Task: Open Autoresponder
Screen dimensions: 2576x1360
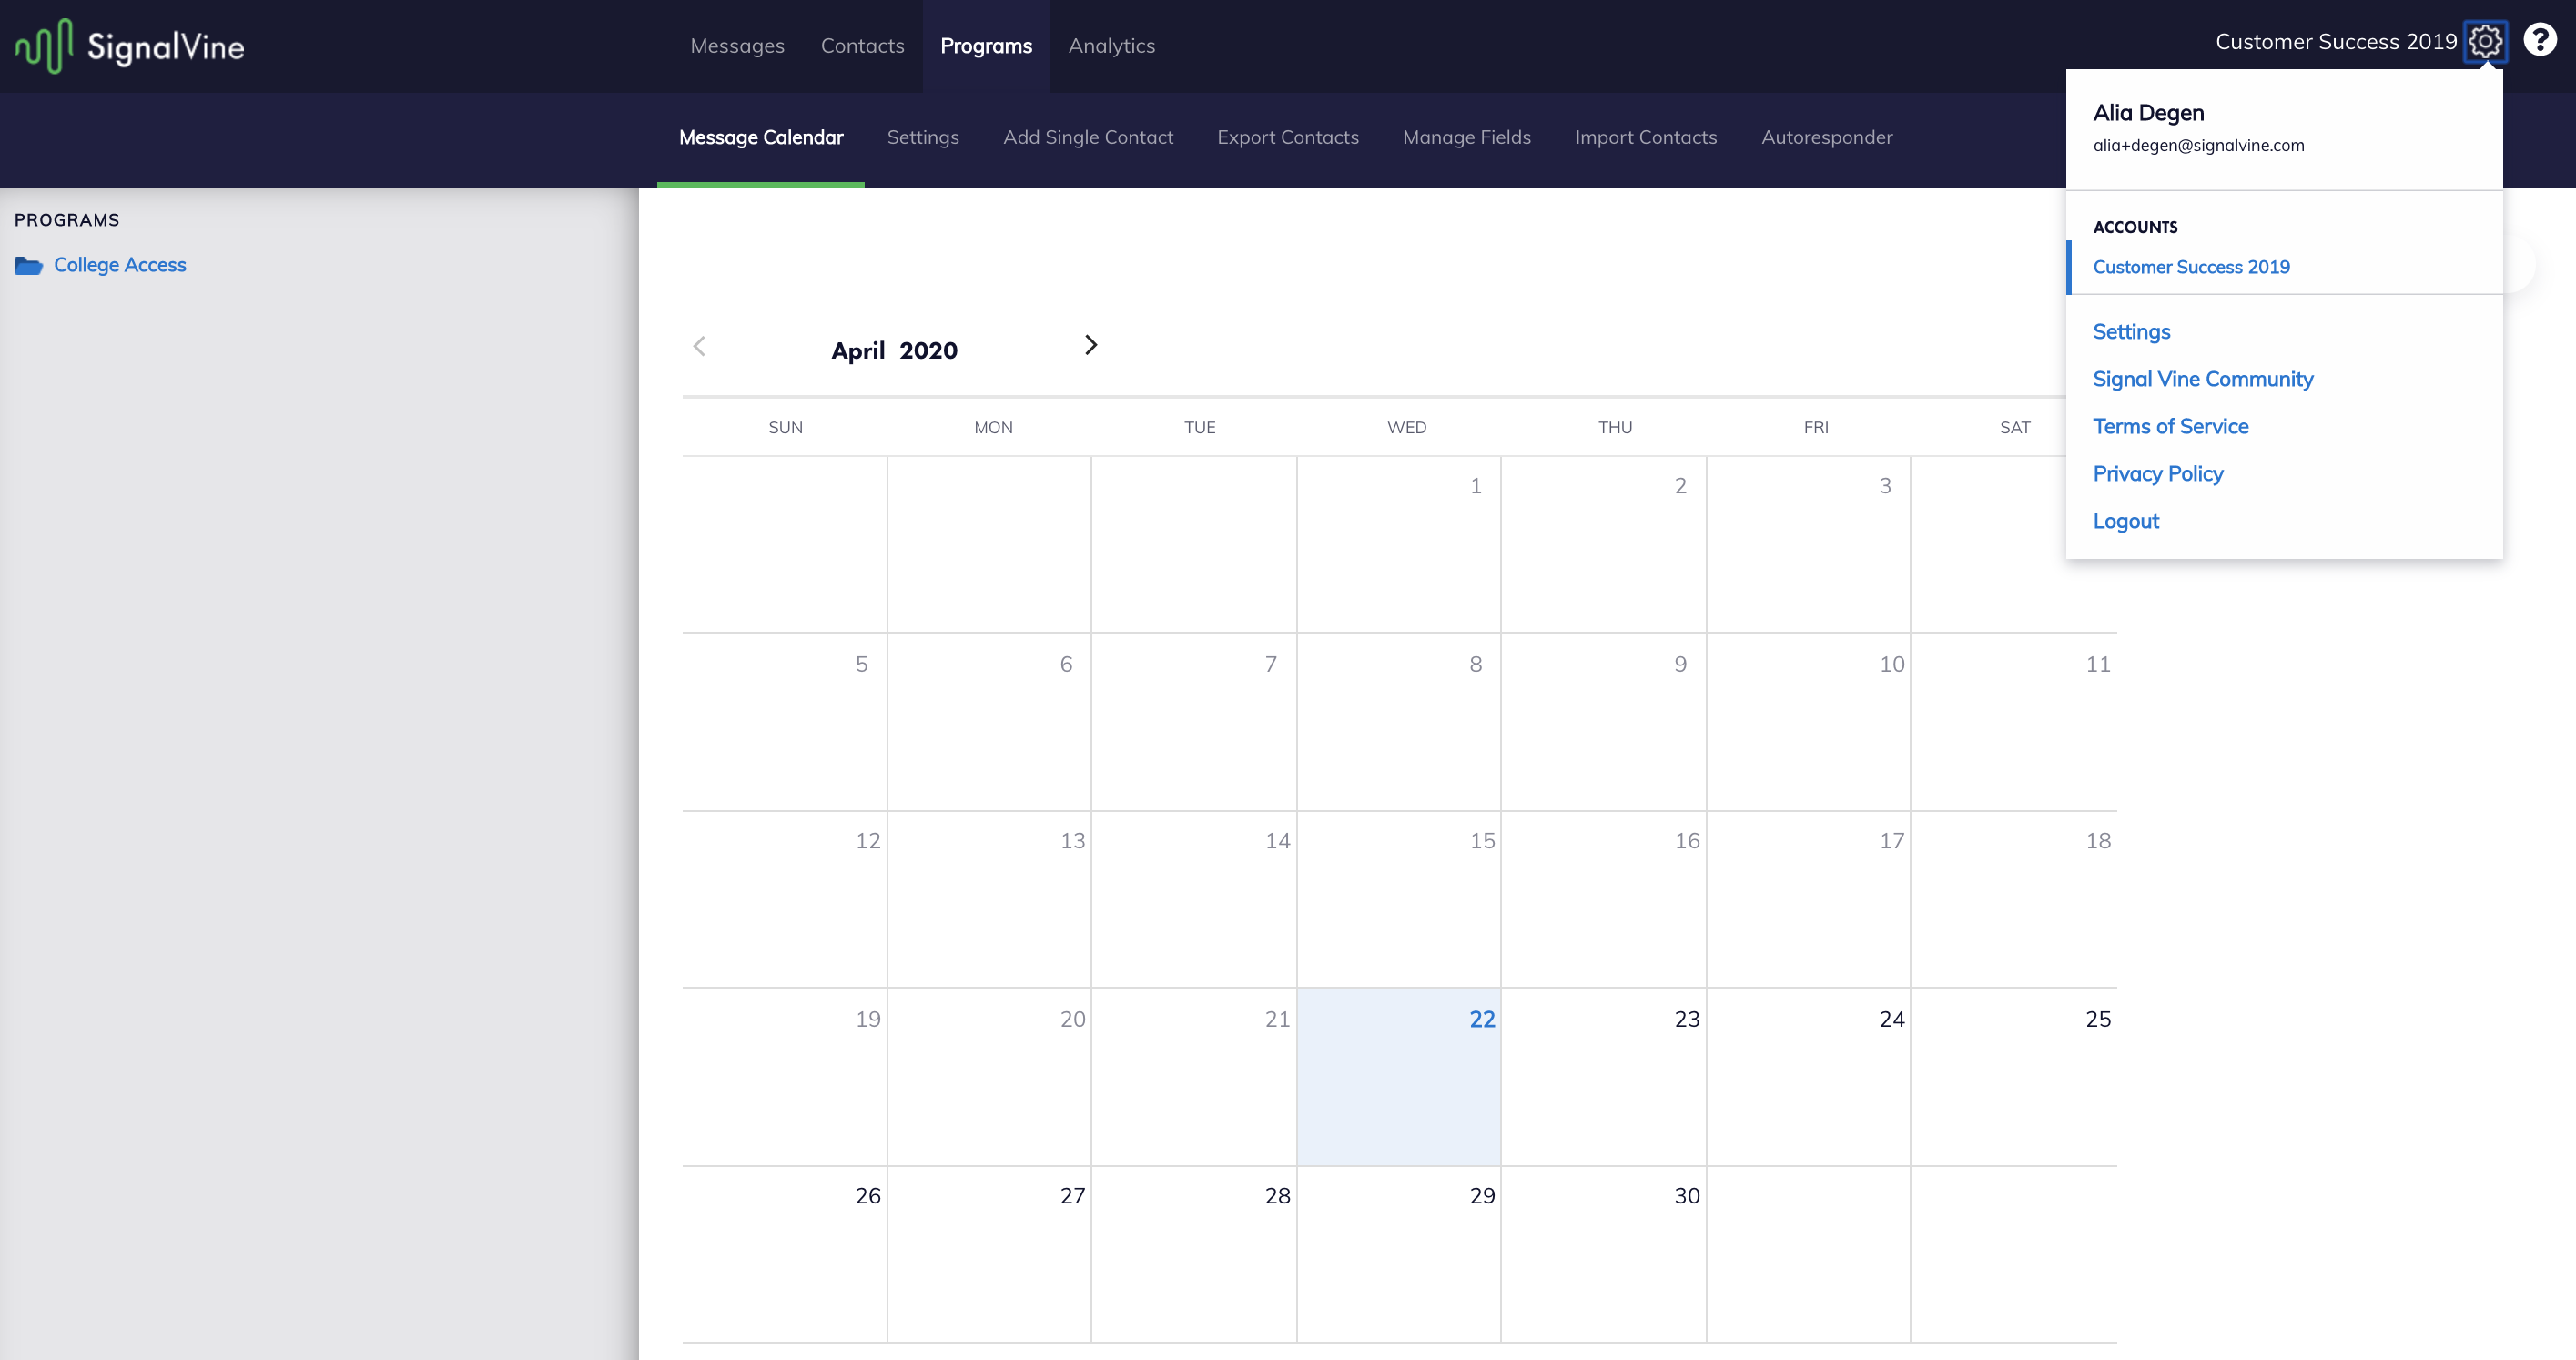Action: [x=1827, y=138]
